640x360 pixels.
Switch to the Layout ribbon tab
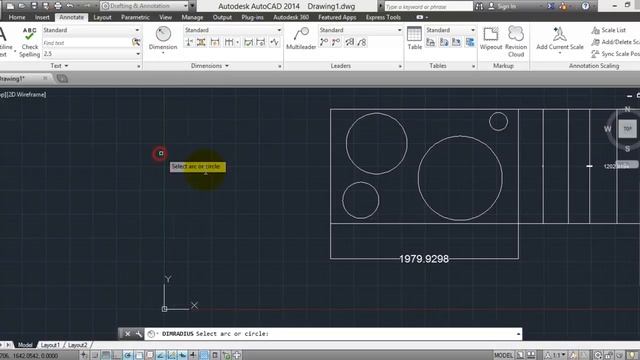102,17
